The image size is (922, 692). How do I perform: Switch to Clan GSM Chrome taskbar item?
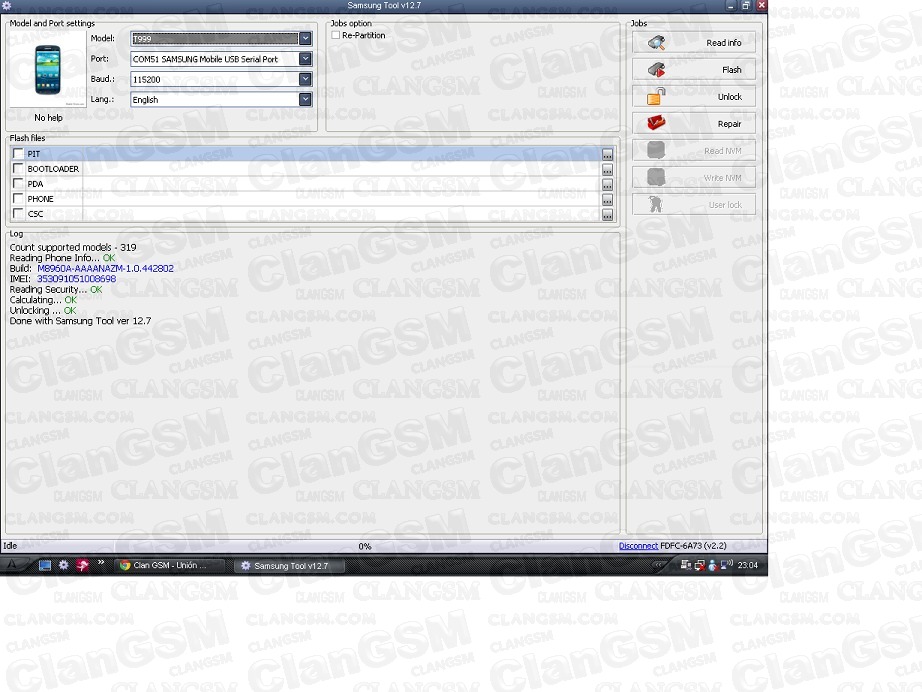click(169, 566)
